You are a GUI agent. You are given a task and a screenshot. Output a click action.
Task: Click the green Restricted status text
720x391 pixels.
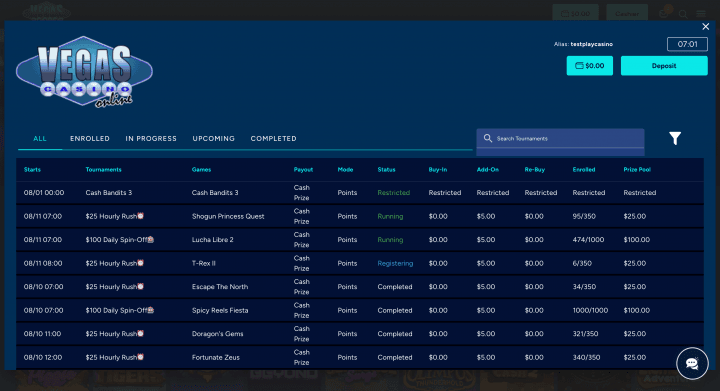point(394,193)
